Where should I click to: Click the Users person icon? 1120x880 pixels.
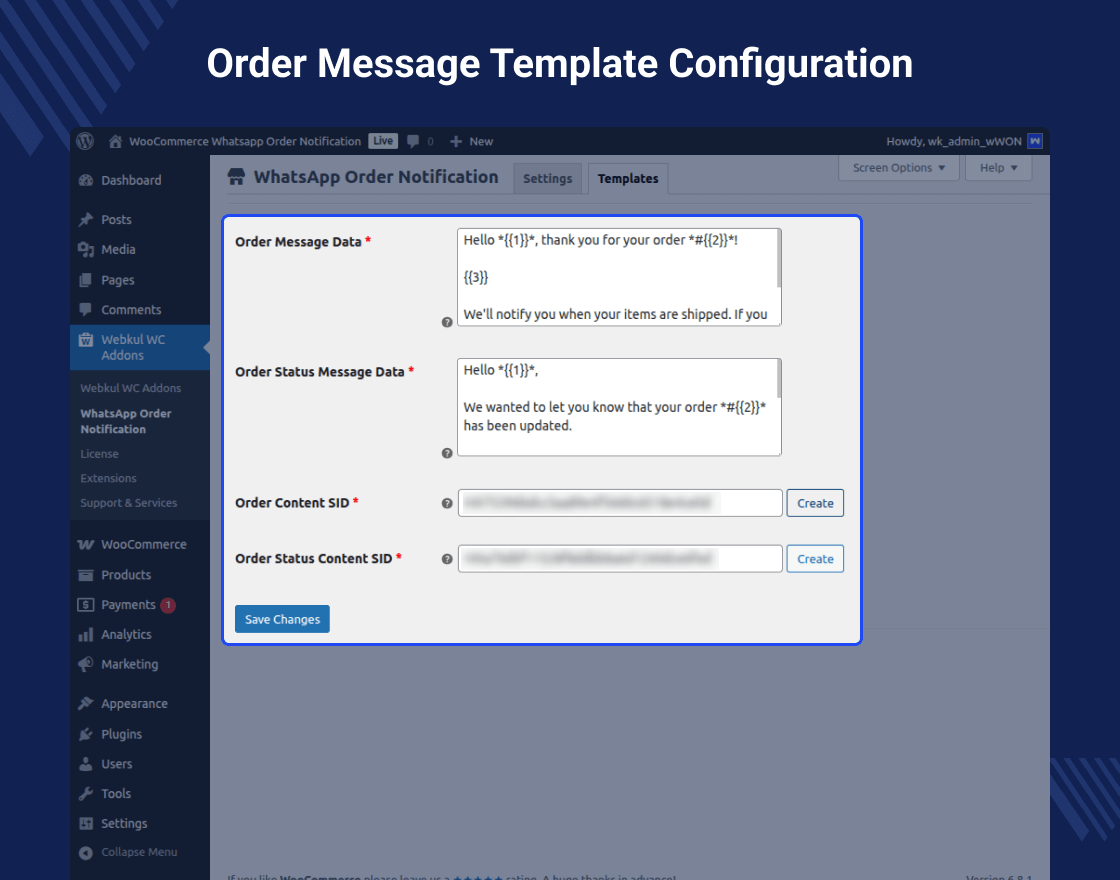(86, 764)
